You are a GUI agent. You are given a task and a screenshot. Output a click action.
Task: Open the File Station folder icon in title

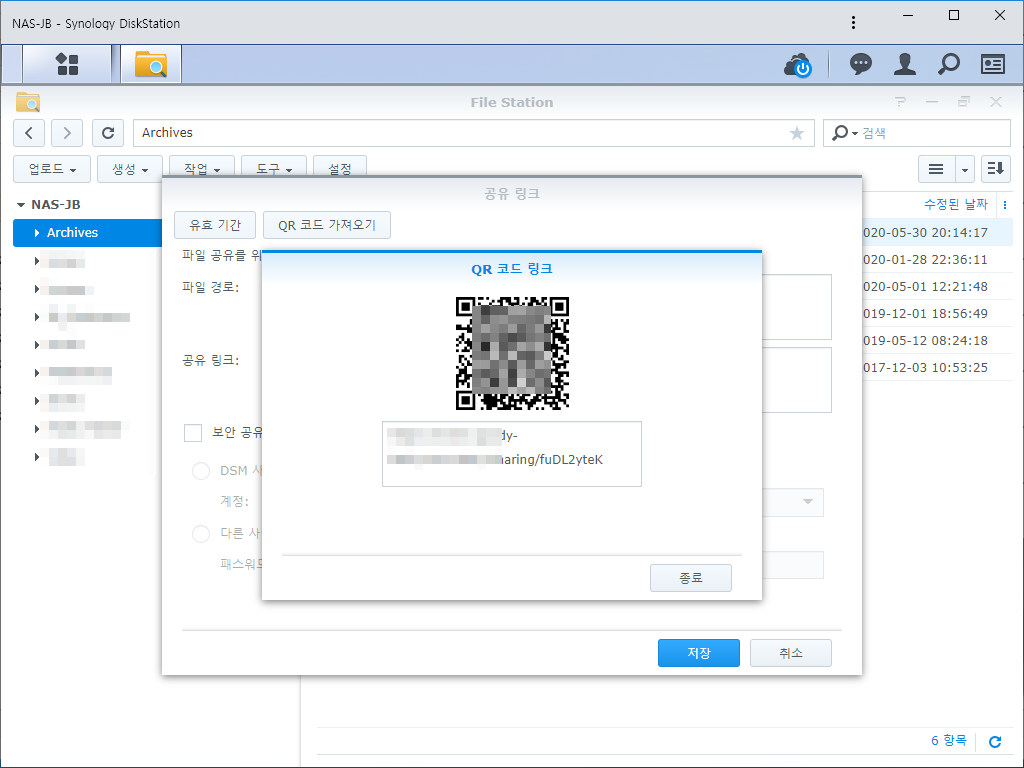(28, 102)
